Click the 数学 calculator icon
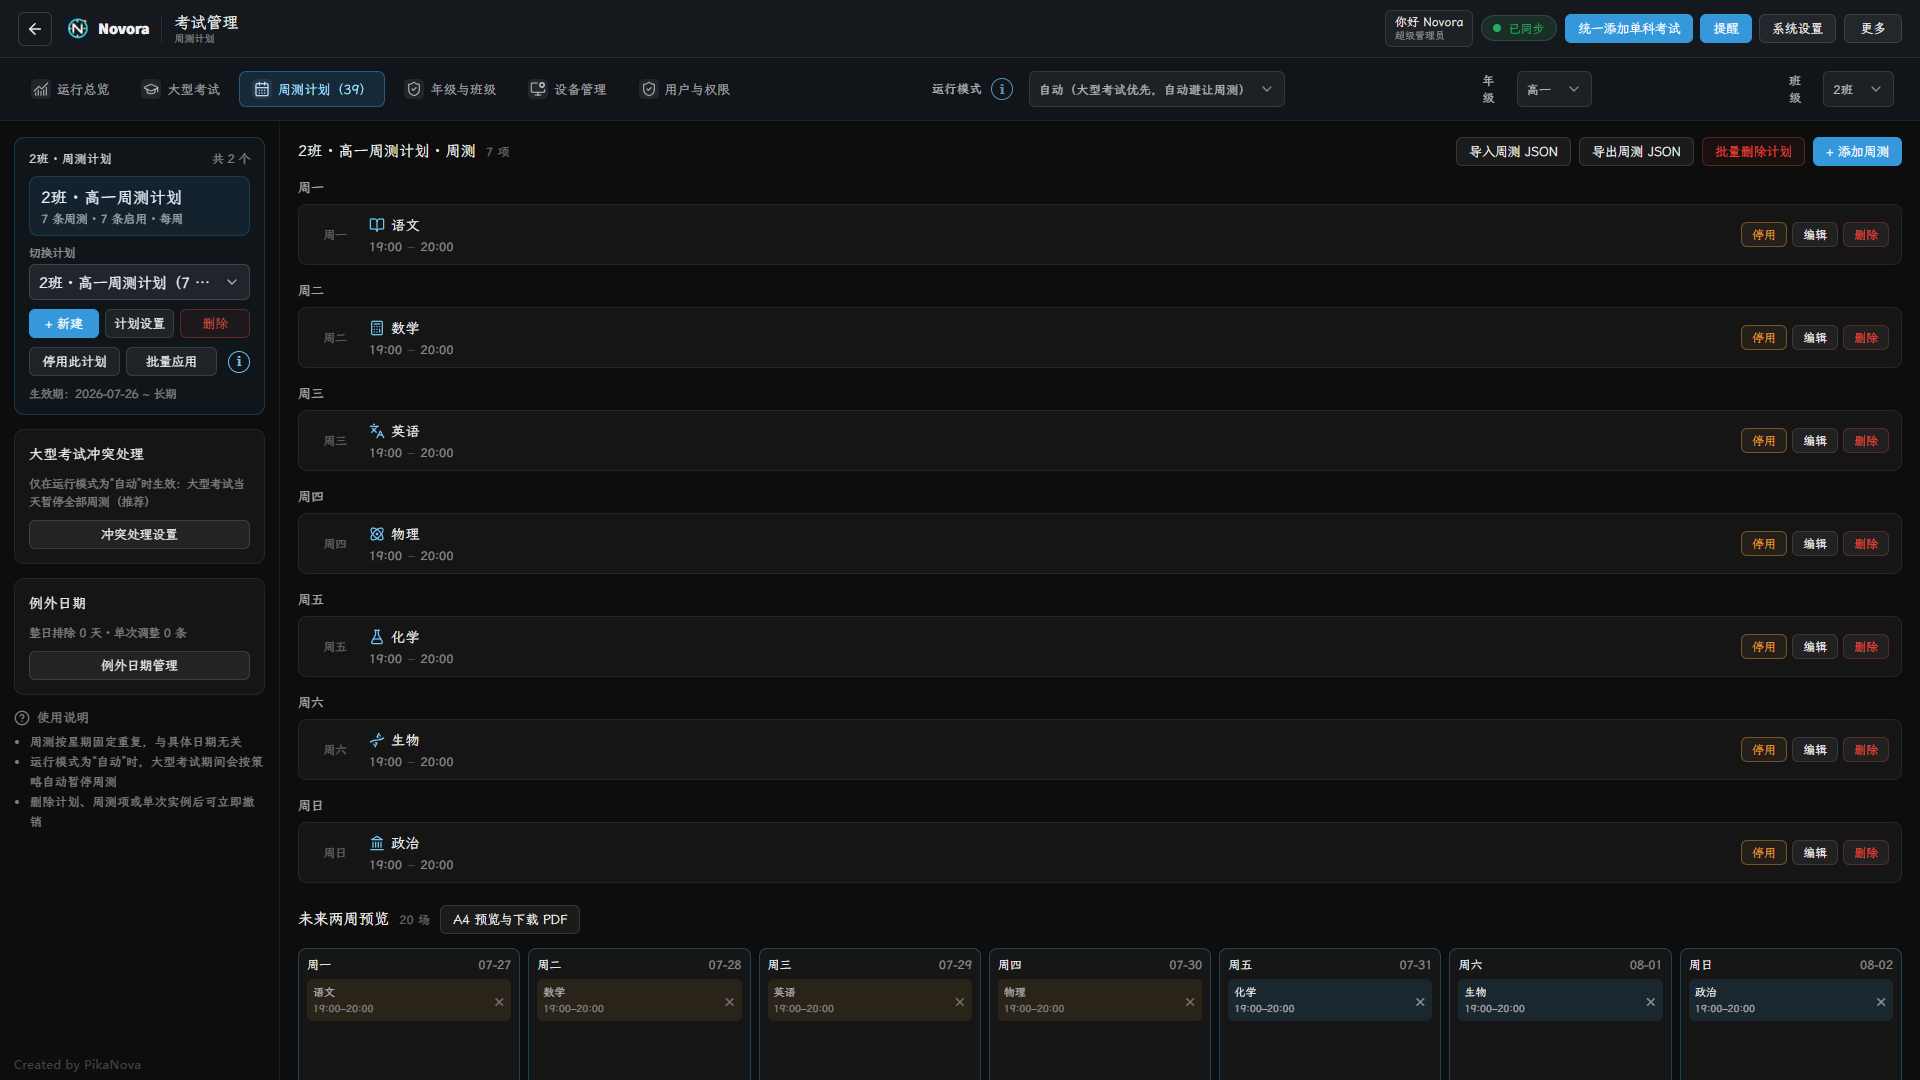This screenshot has height=1080, width=1920. (x=377, y=328)
